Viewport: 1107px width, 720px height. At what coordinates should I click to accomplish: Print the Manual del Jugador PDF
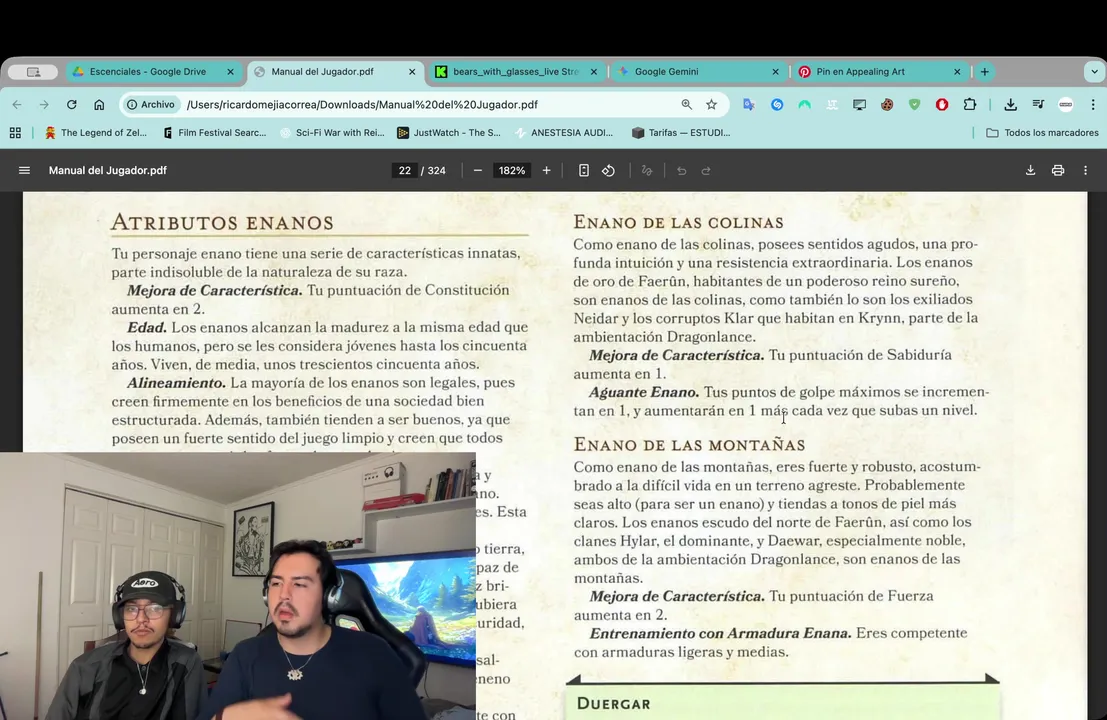pos(1058,170)
